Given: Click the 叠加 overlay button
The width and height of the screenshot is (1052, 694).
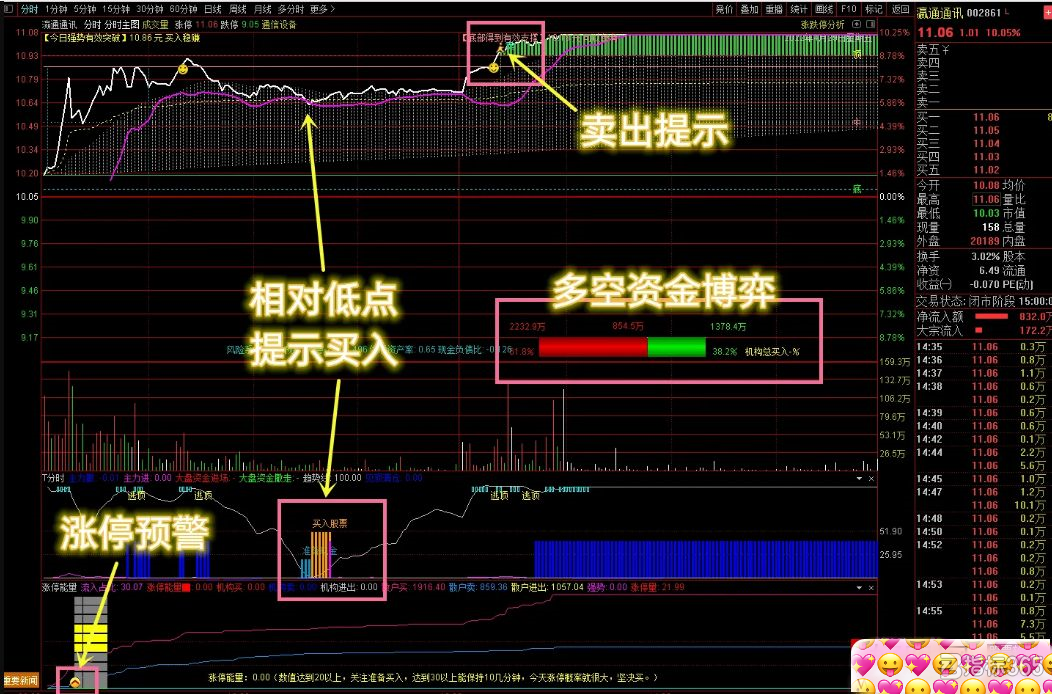Looking at the screenshot, I should [x=749, y=9].
